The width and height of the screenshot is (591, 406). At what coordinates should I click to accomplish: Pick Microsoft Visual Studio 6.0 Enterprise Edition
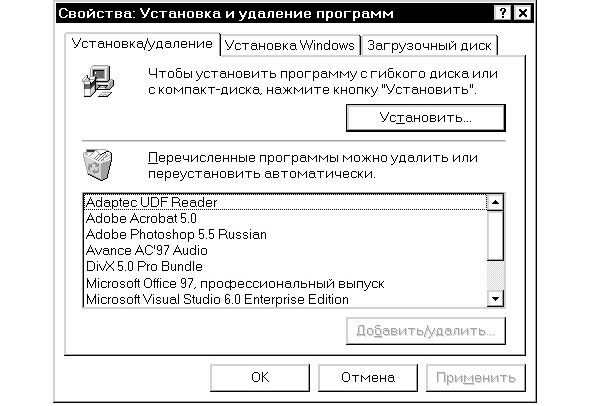(x=285, y=299)
